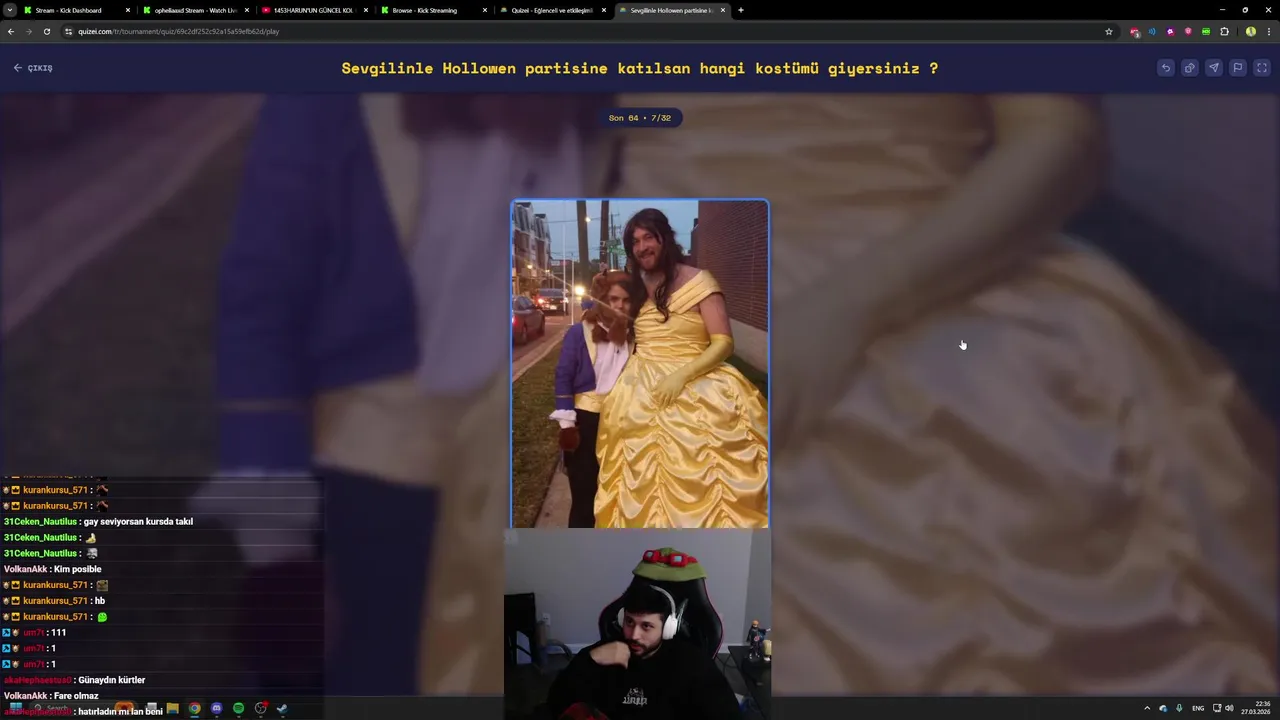Click the quizei.com address bar
Viewport: 1280px width, 720px height.
[588, 31]
